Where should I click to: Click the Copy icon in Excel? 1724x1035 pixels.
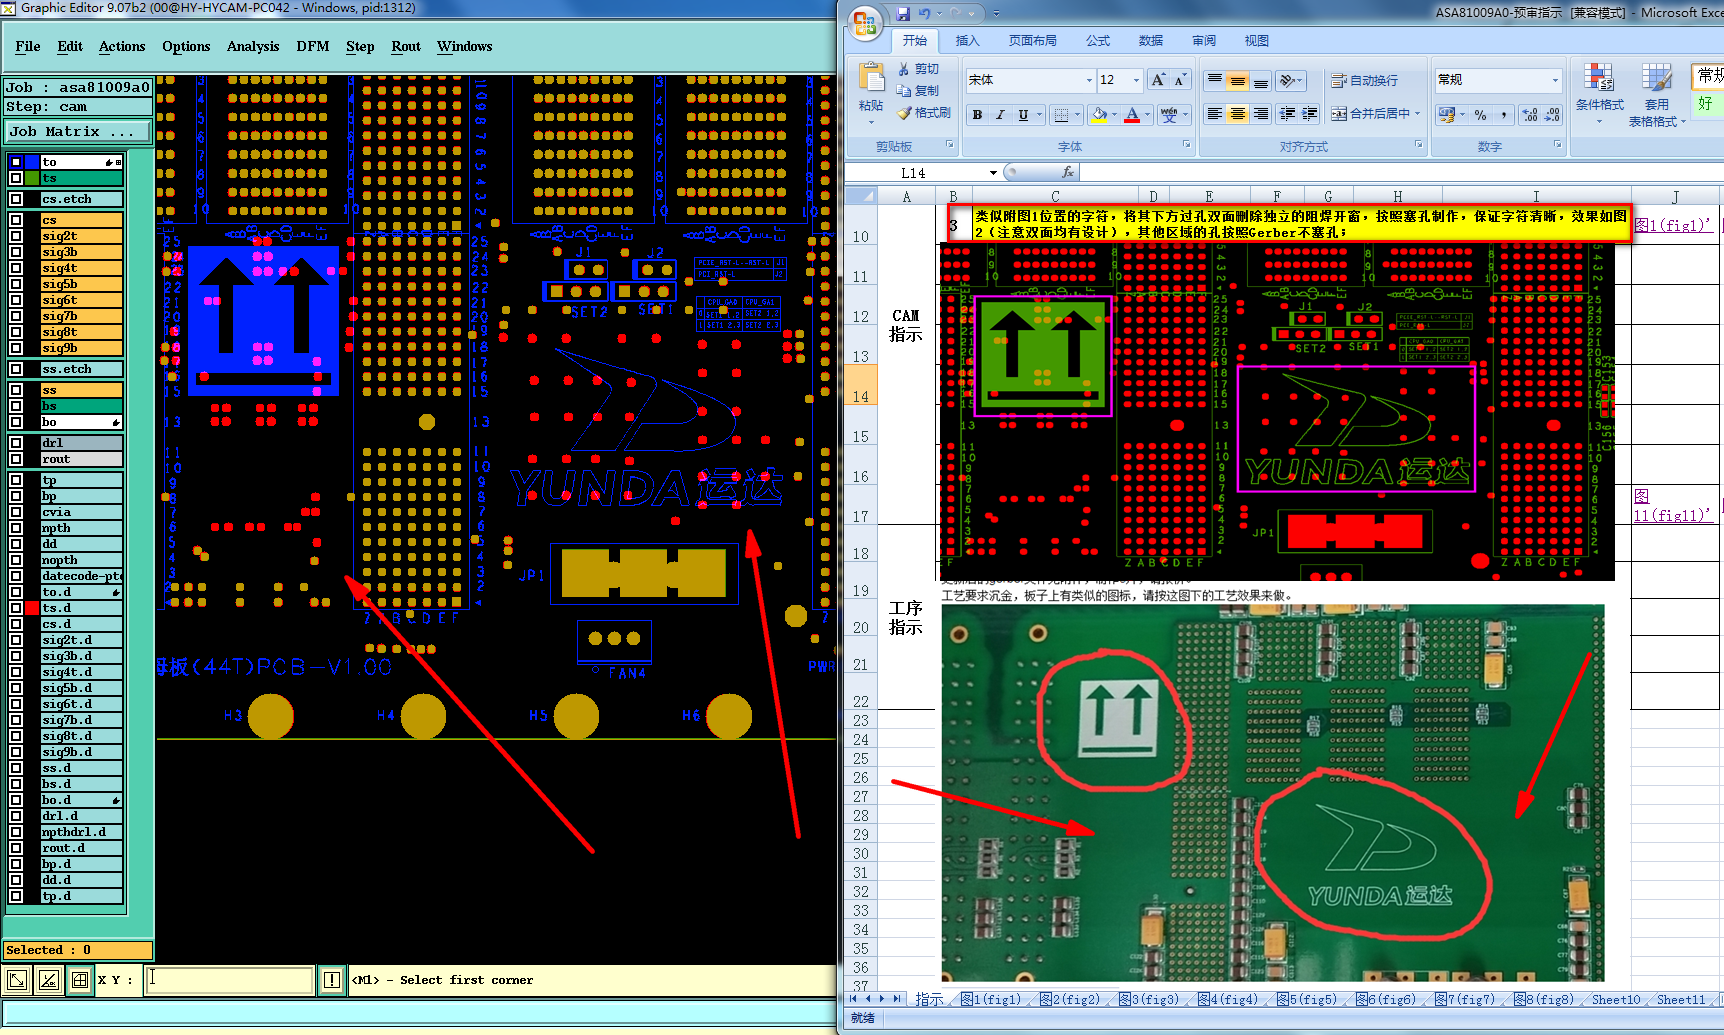pyautogui.click(x=904, y=90)
